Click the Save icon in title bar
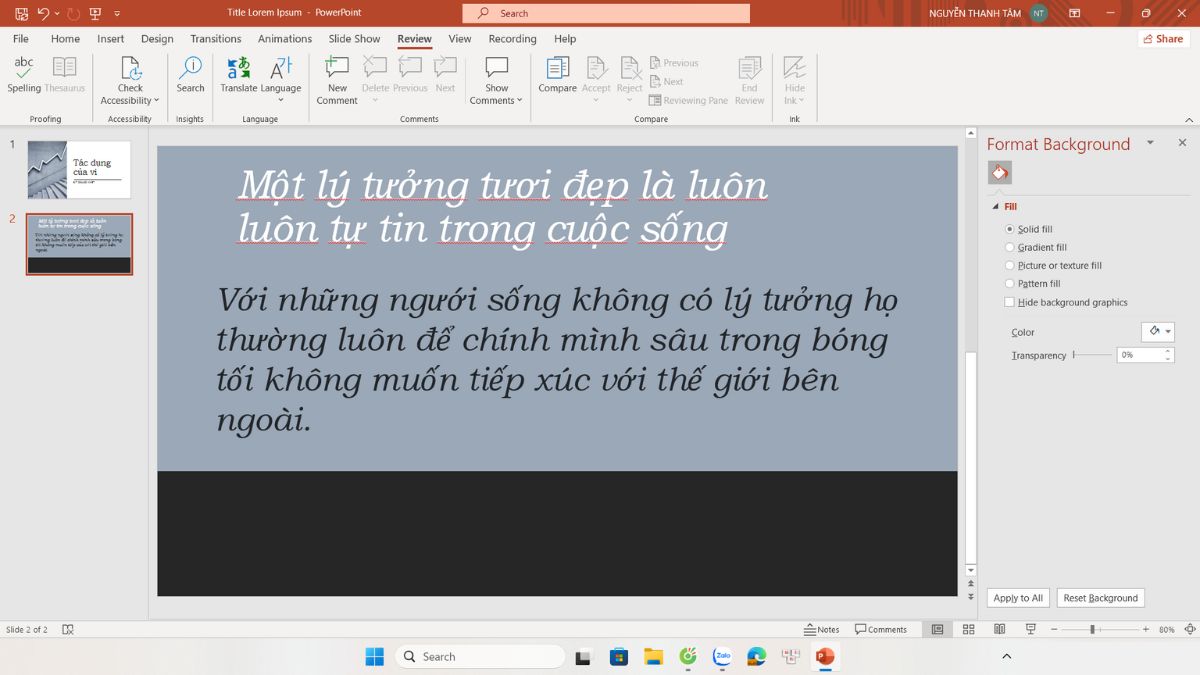The image size is (1200, 675). (21, 13)
